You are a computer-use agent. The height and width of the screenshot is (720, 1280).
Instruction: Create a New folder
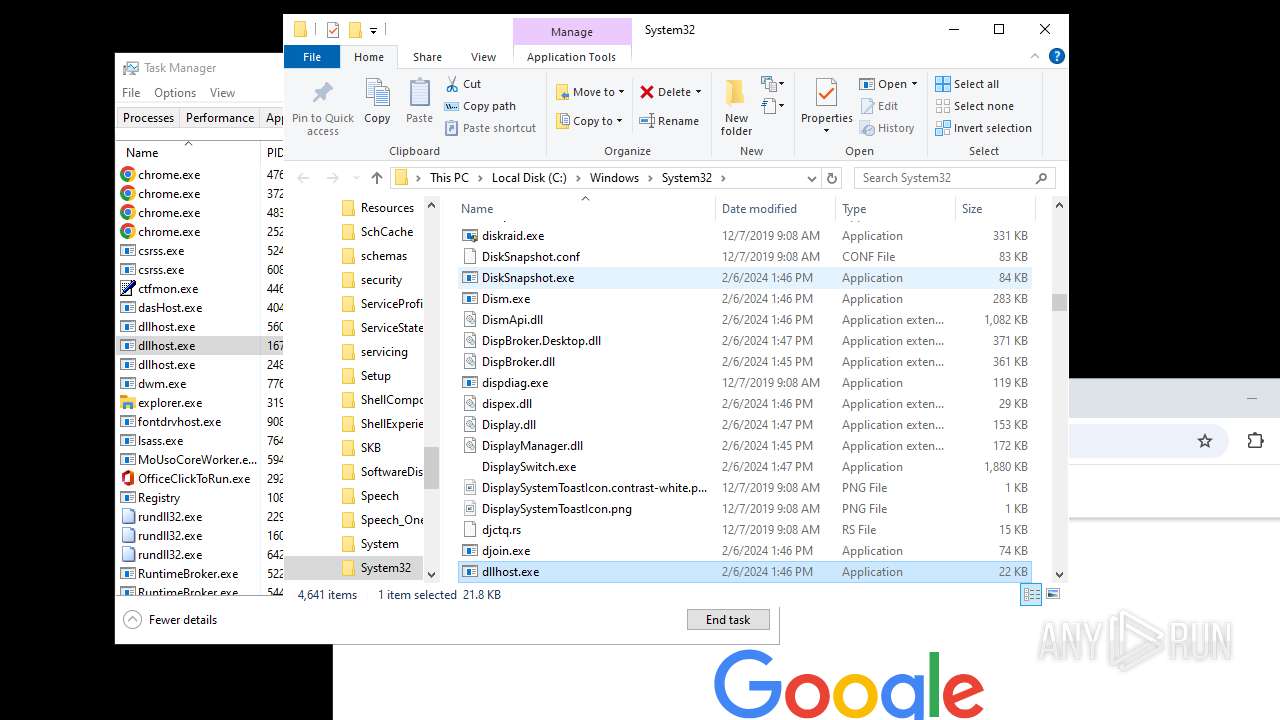click(736, 108)
